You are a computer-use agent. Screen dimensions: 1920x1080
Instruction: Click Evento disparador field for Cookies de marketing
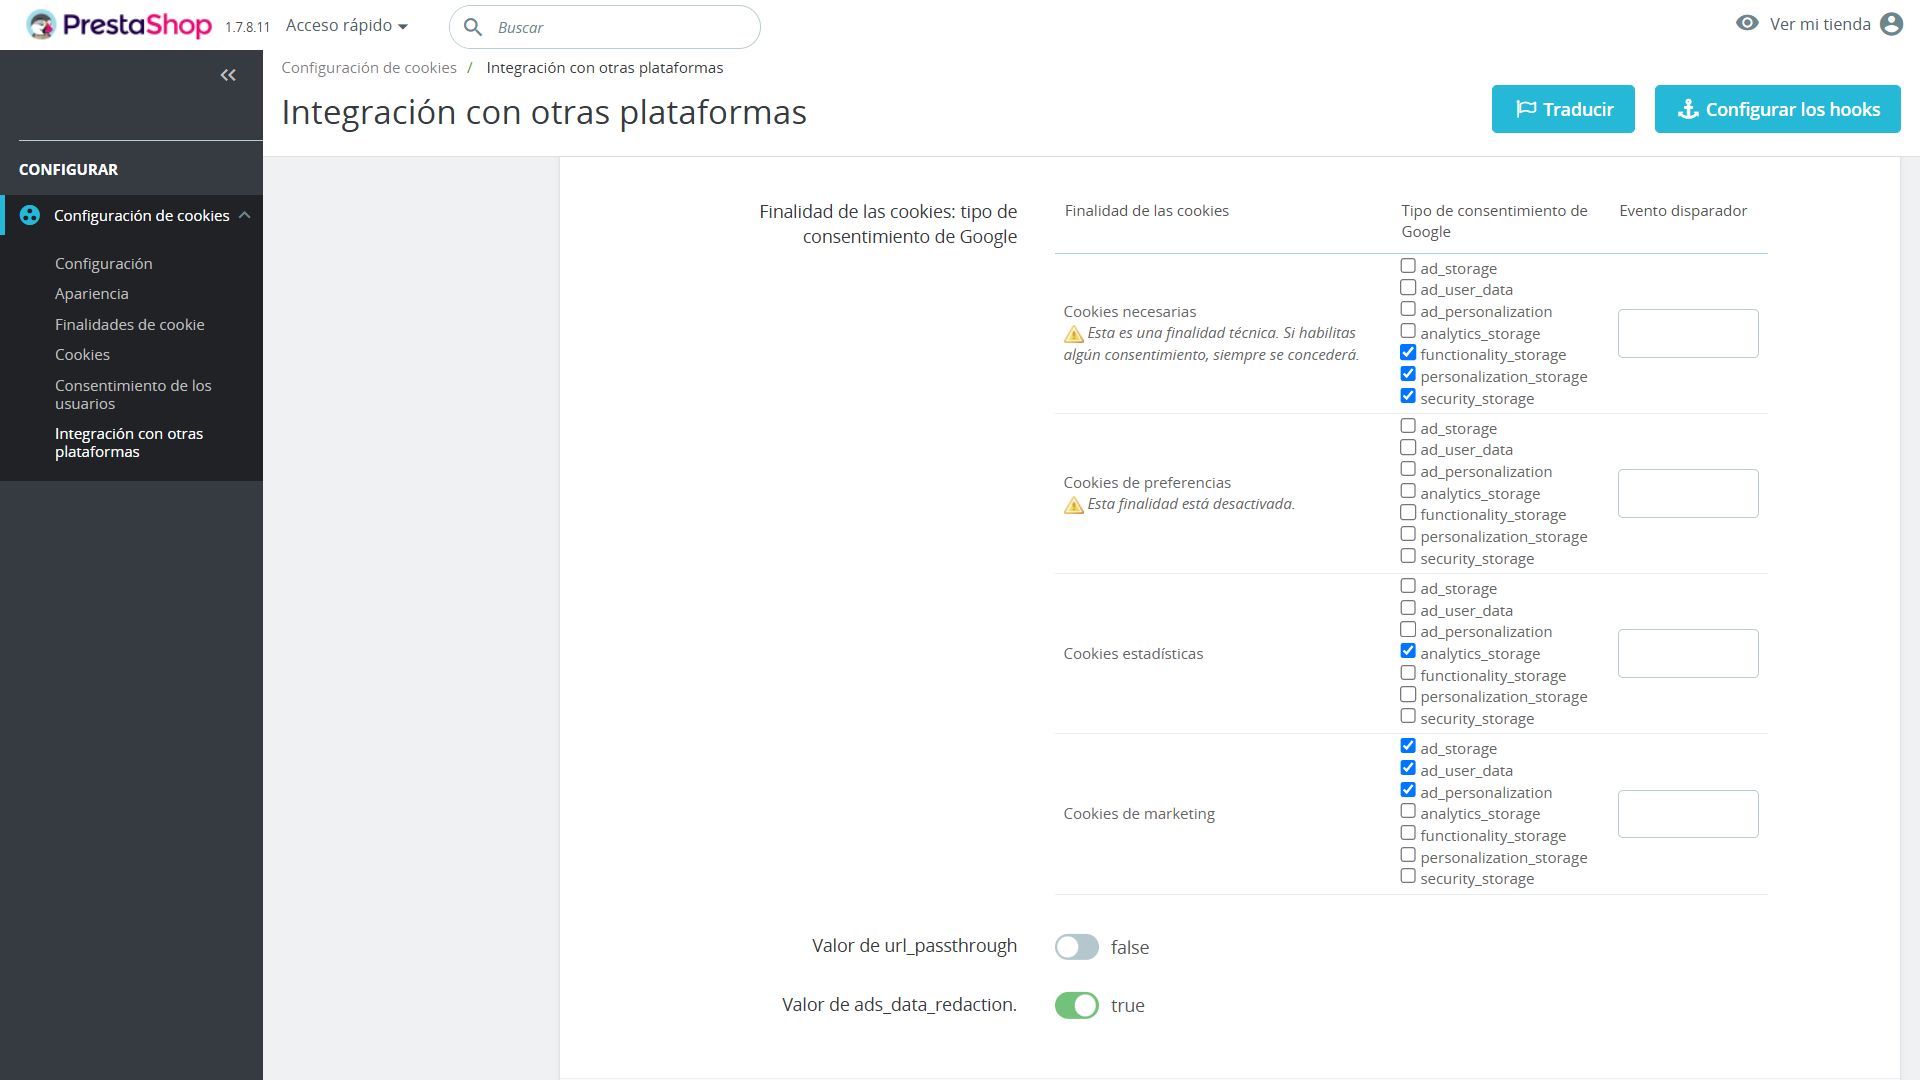click(1687, 814)
